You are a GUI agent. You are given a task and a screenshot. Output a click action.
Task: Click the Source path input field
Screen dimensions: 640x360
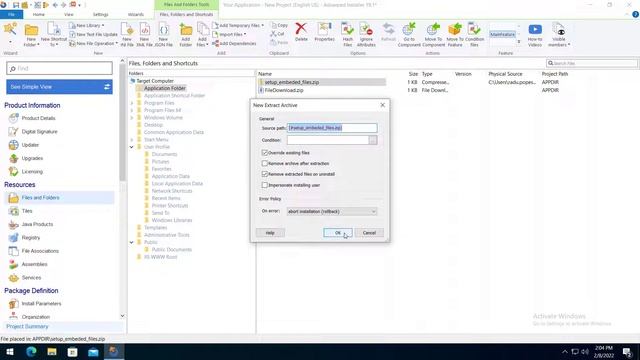coord(332,128)
